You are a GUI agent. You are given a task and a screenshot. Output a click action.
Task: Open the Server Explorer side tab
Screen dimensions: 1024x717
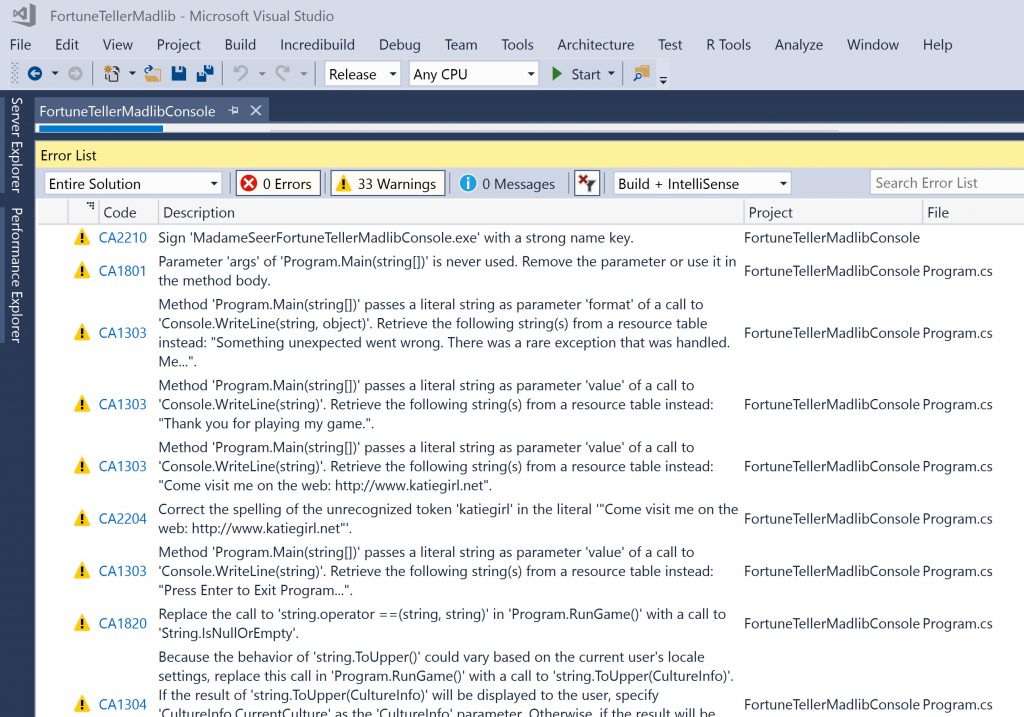(17, 145)
